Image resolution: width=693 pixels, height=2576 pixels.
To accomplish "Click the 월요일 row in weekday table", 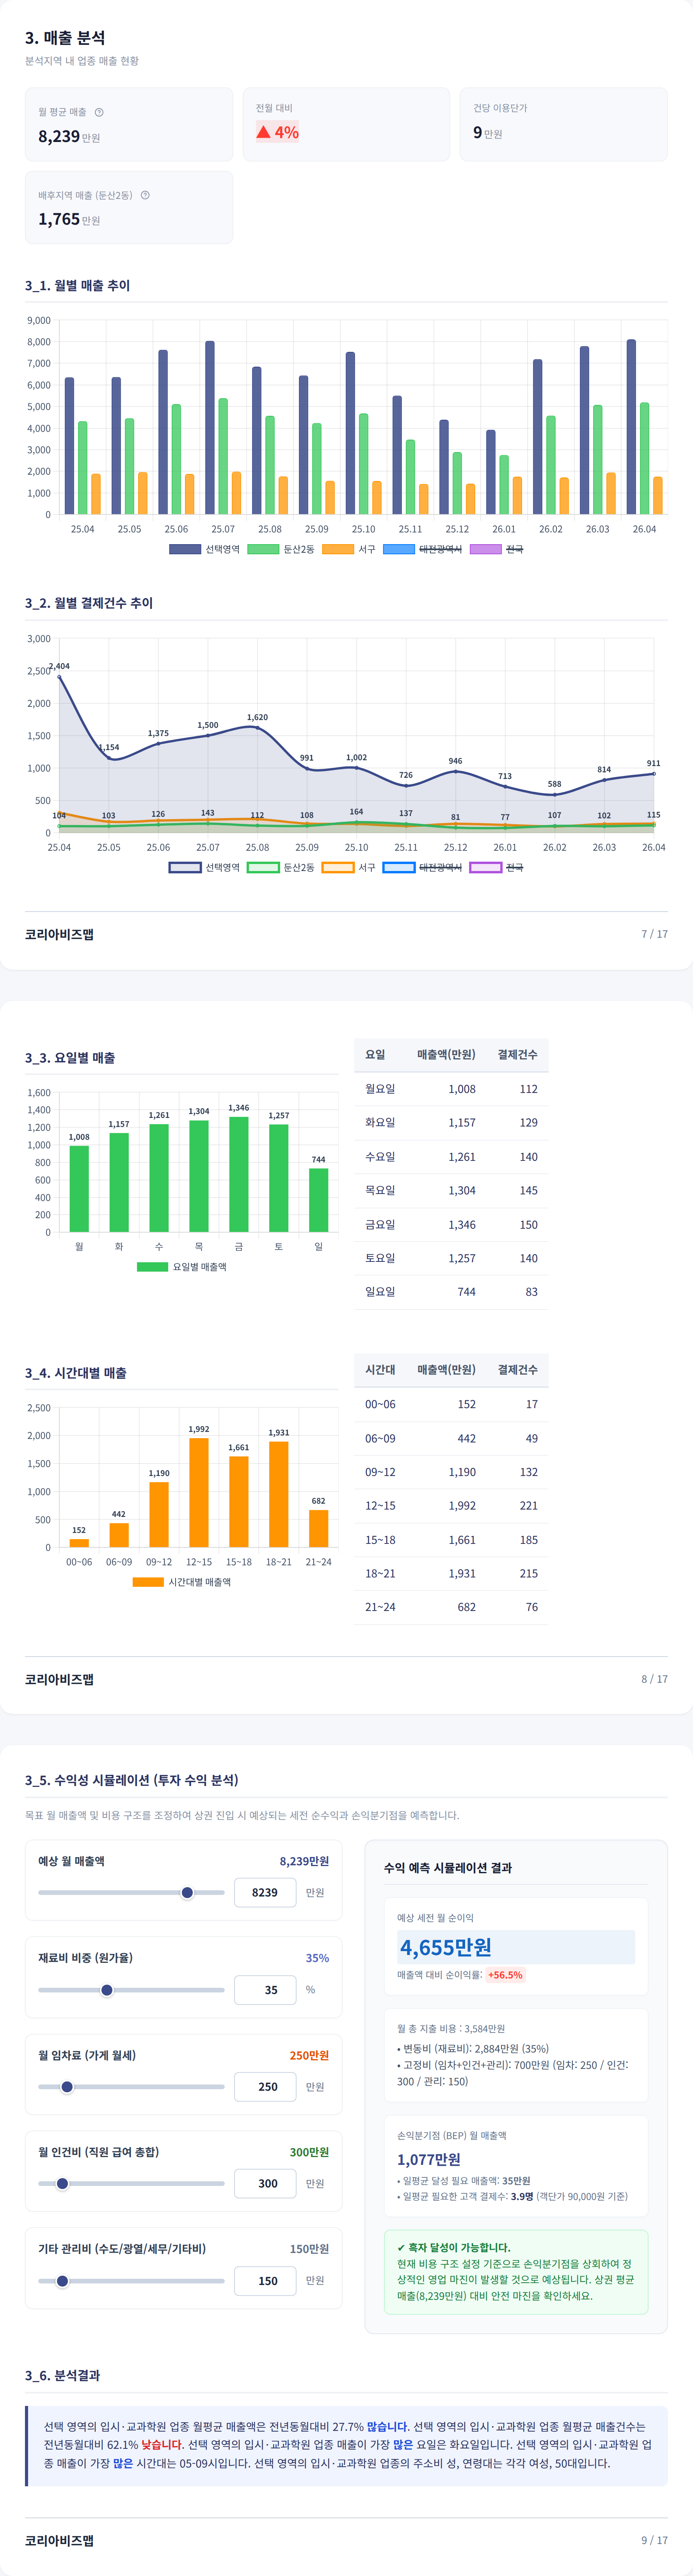I will point(451,1089).
